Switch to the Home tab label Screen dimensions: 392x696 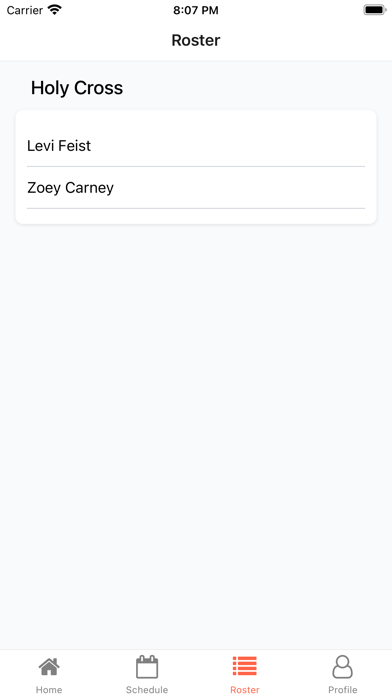[49, 690]
